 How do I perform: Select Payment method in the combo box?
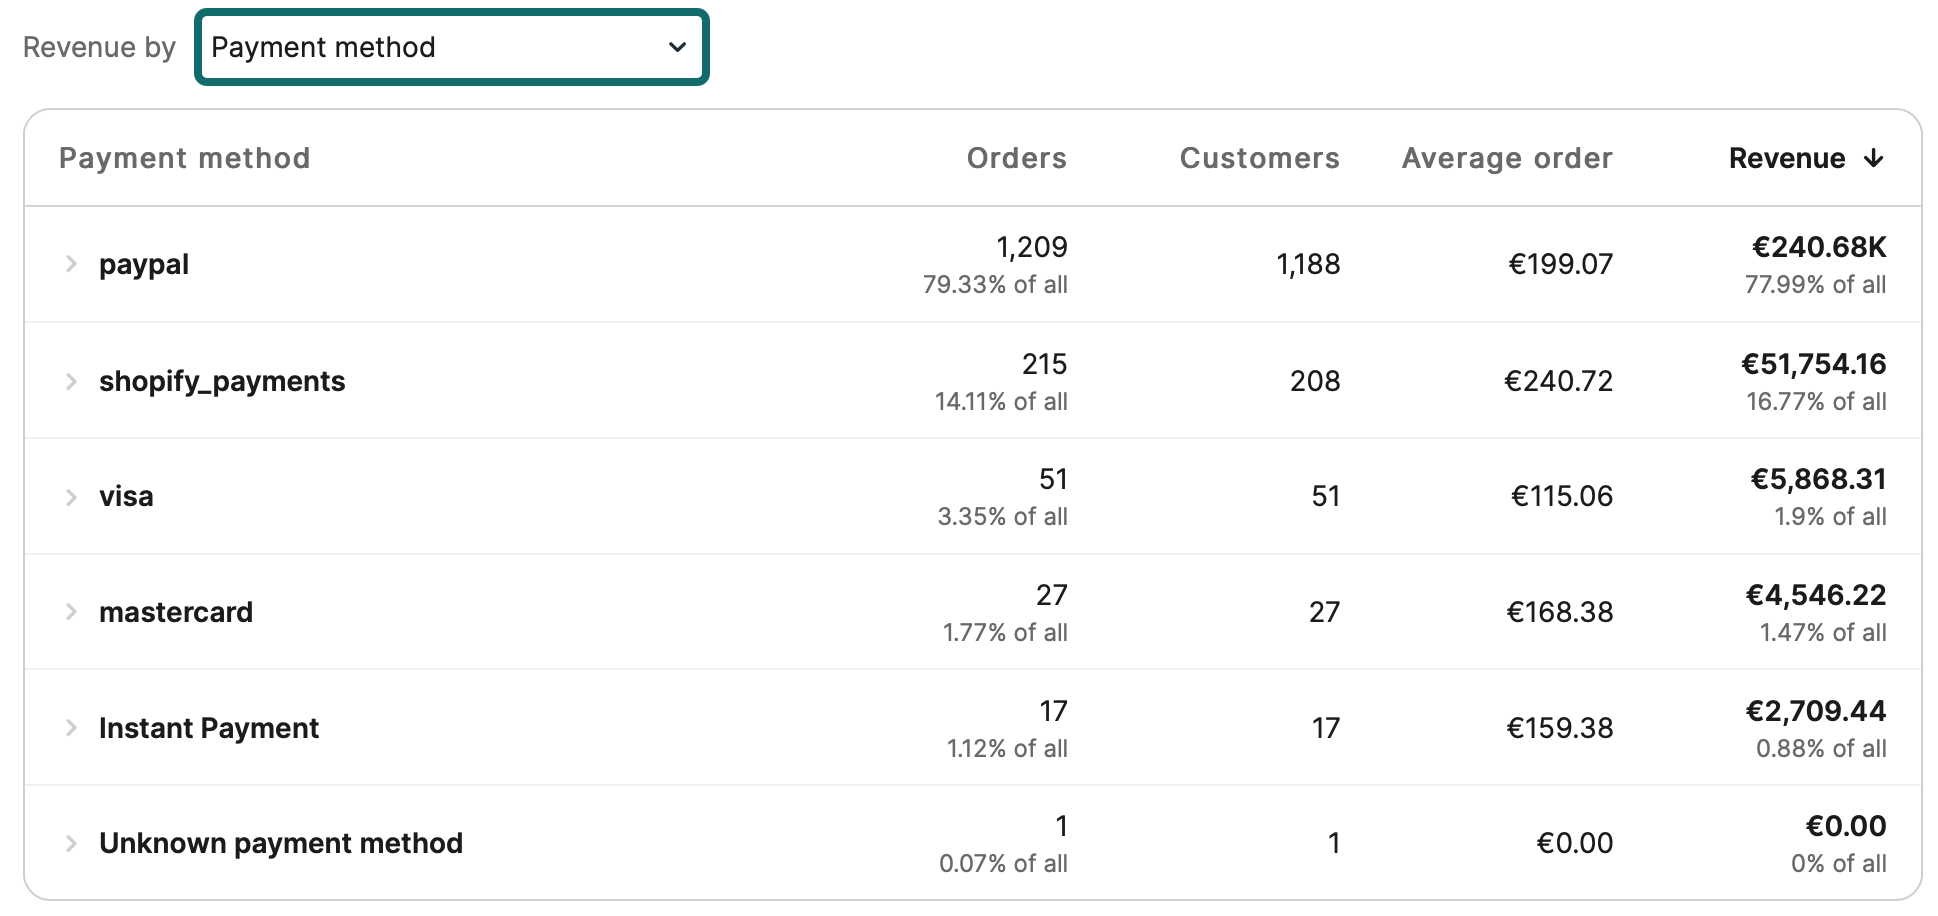450,47
